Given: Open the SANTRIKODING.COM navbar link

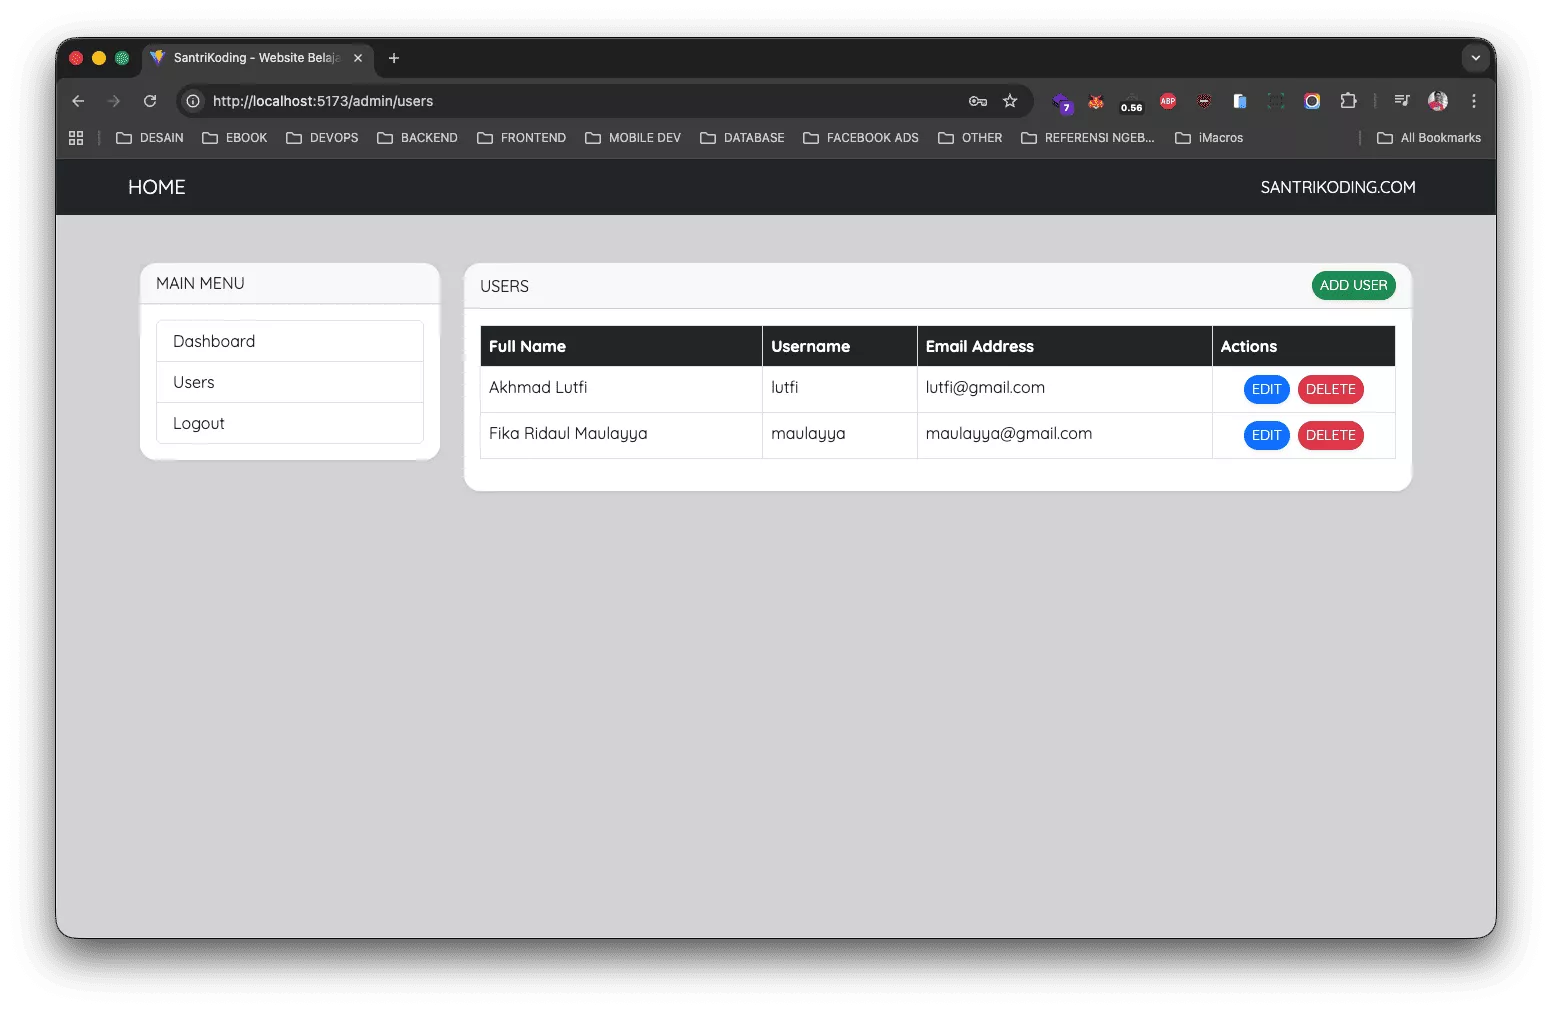Looking at the screenshot, I should pyautogui.click(x=1338, y=187).
